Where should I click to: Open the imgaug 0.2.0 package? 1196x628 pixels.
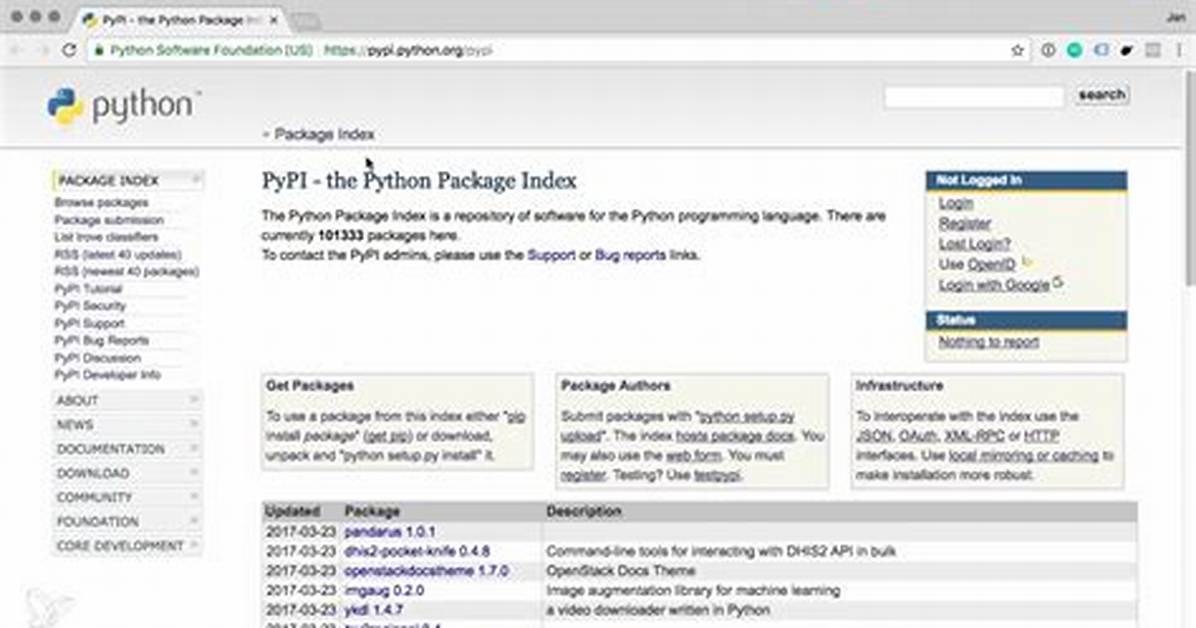click(384, 591)
